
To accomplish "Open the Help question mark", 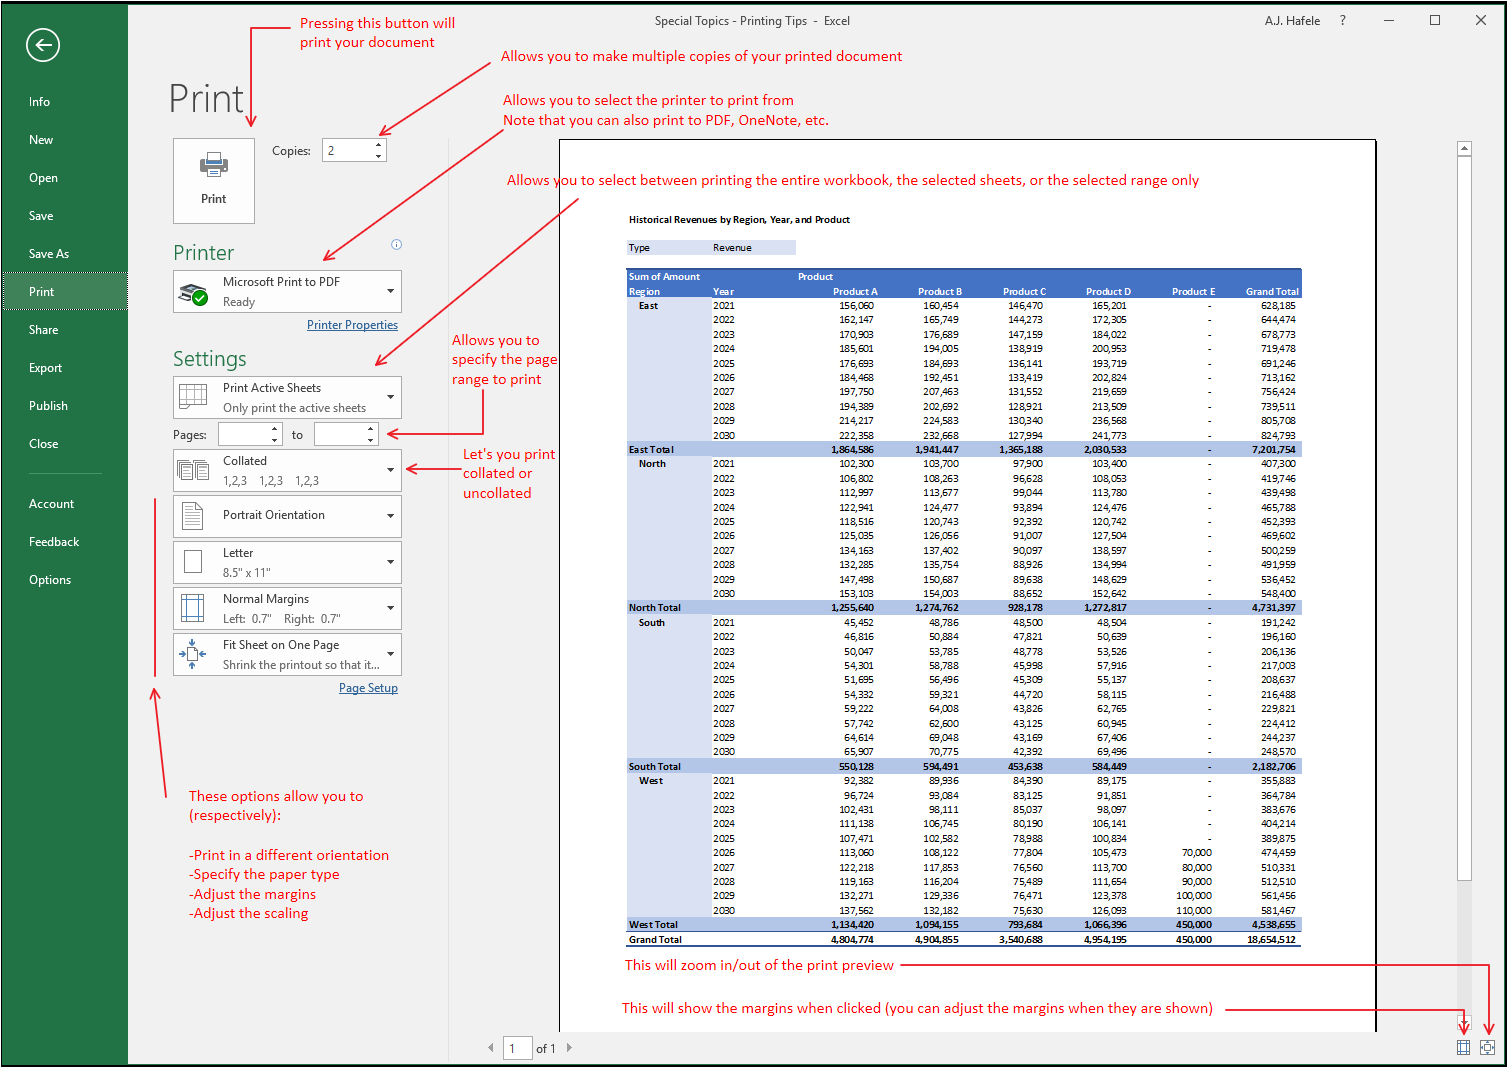I will click(x=1342, y=20).
